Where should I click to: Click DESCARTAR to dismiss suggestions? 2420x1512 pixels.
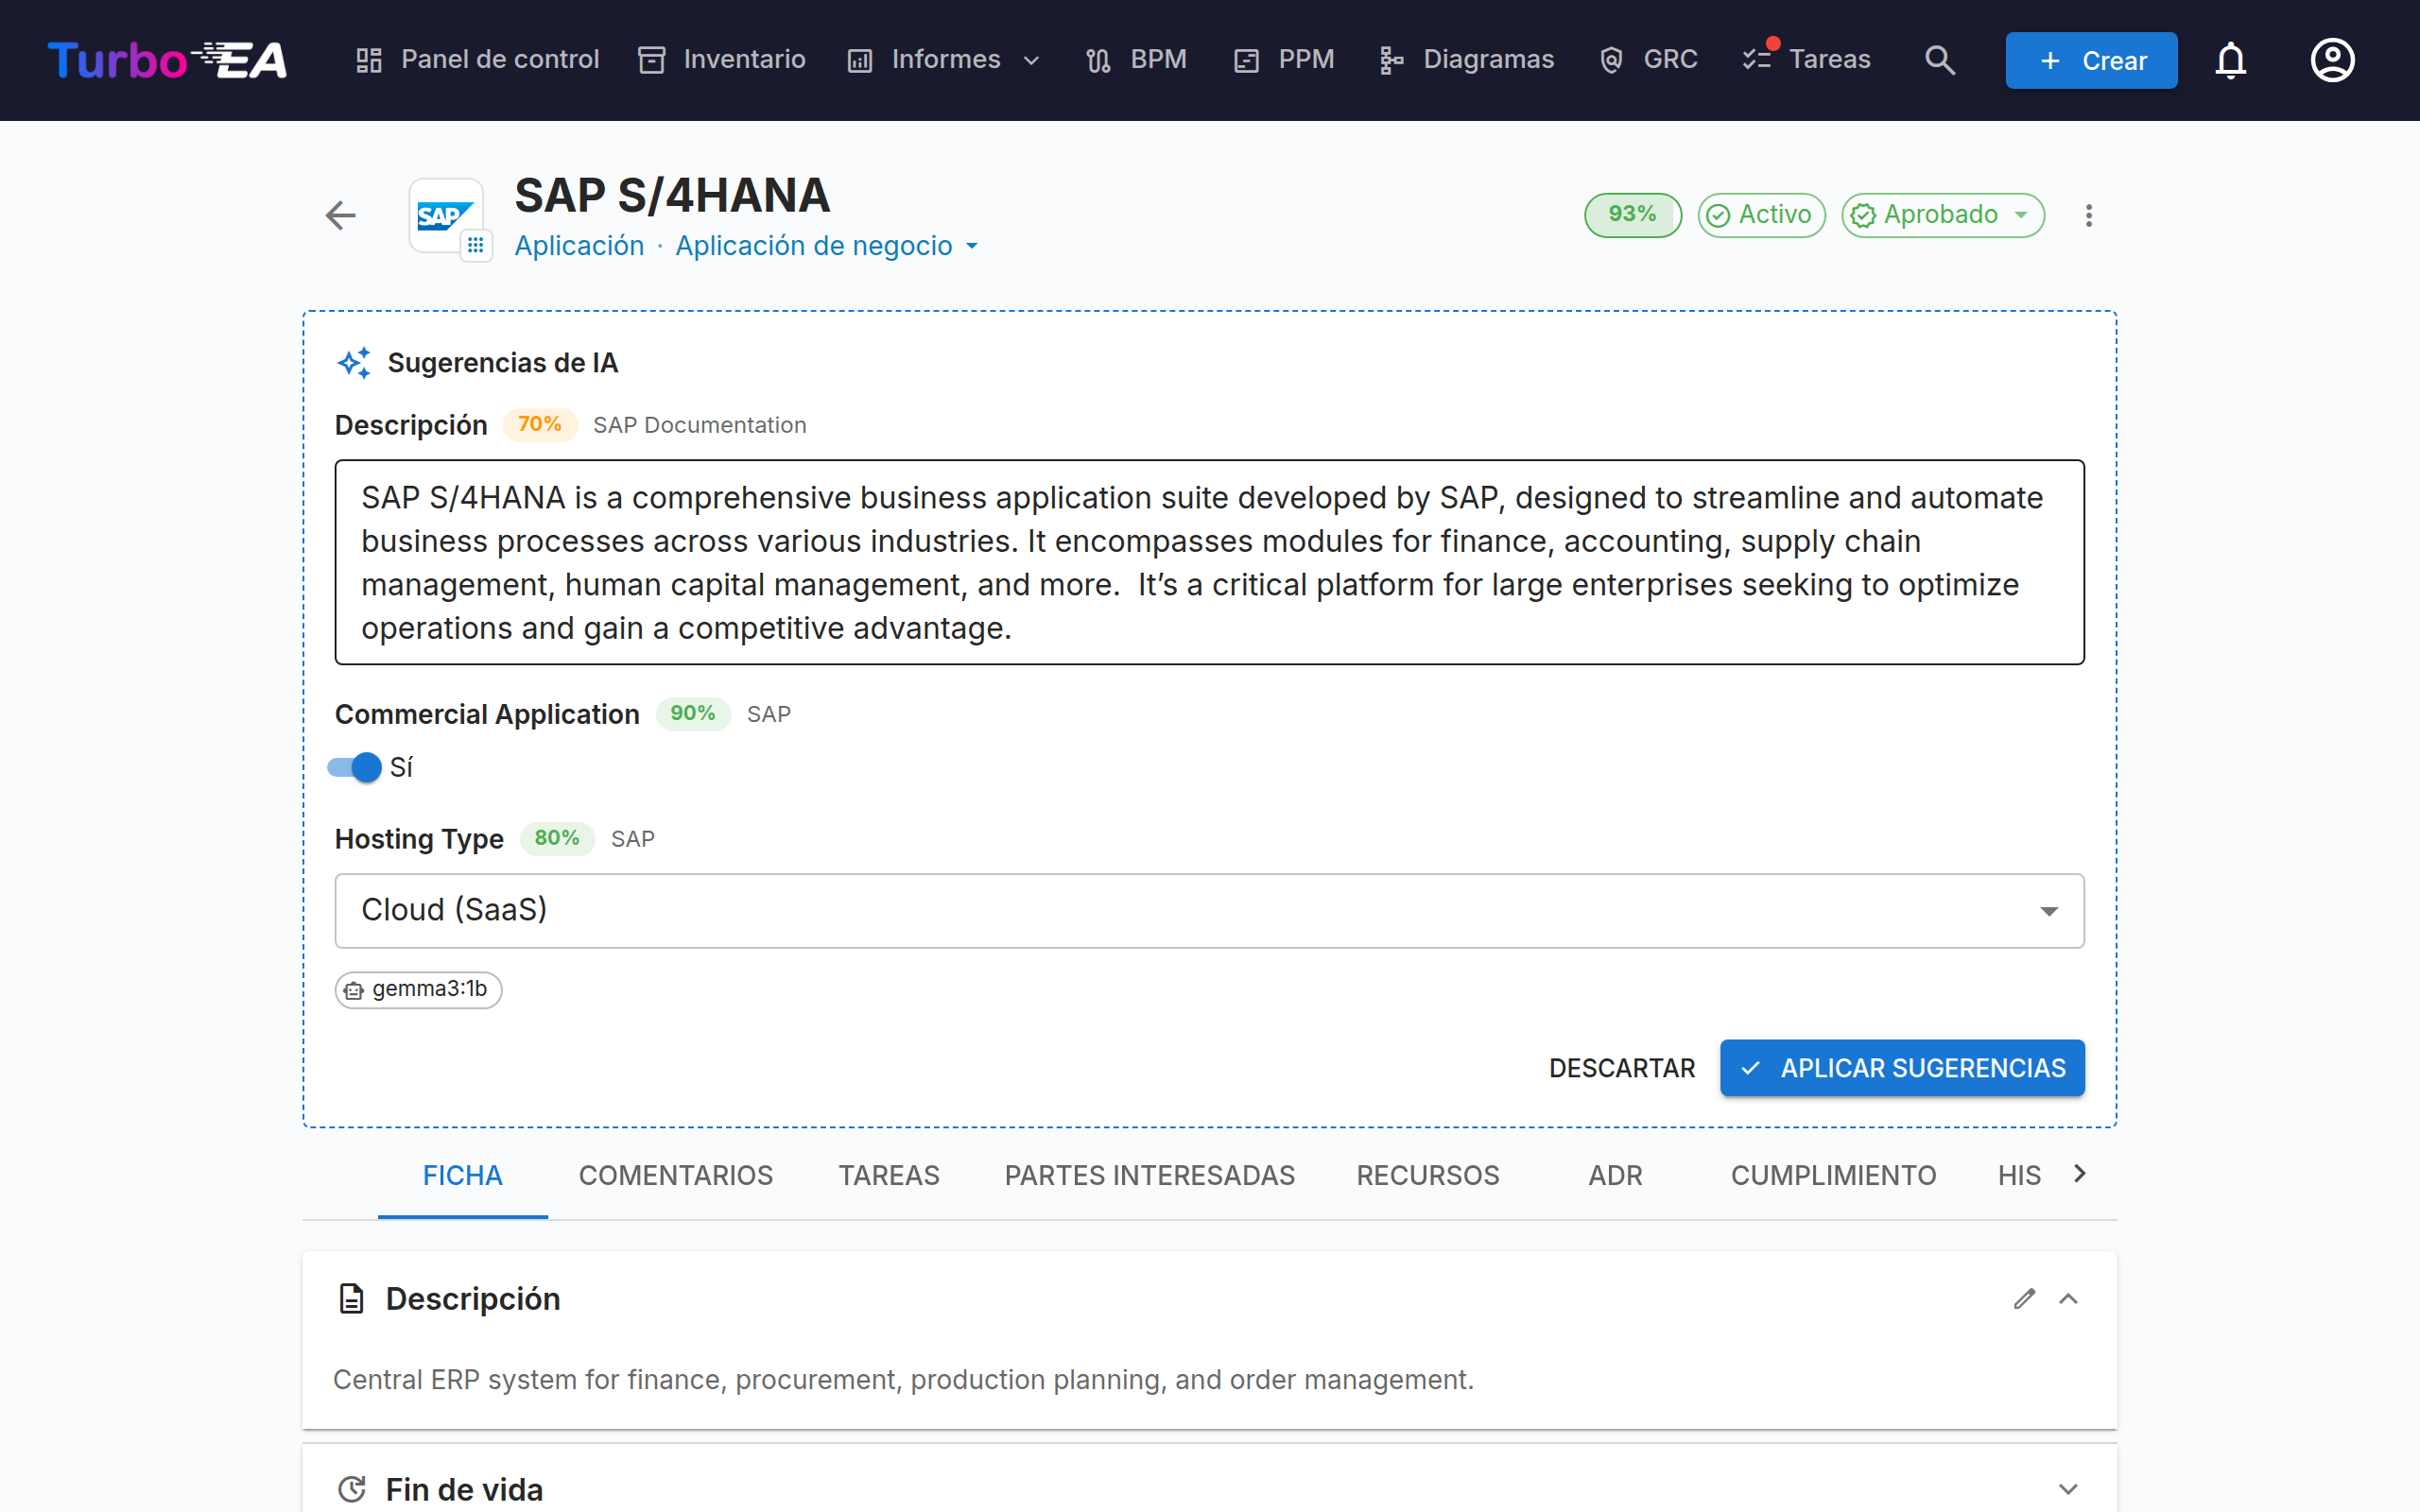tap(1622, 1068)
